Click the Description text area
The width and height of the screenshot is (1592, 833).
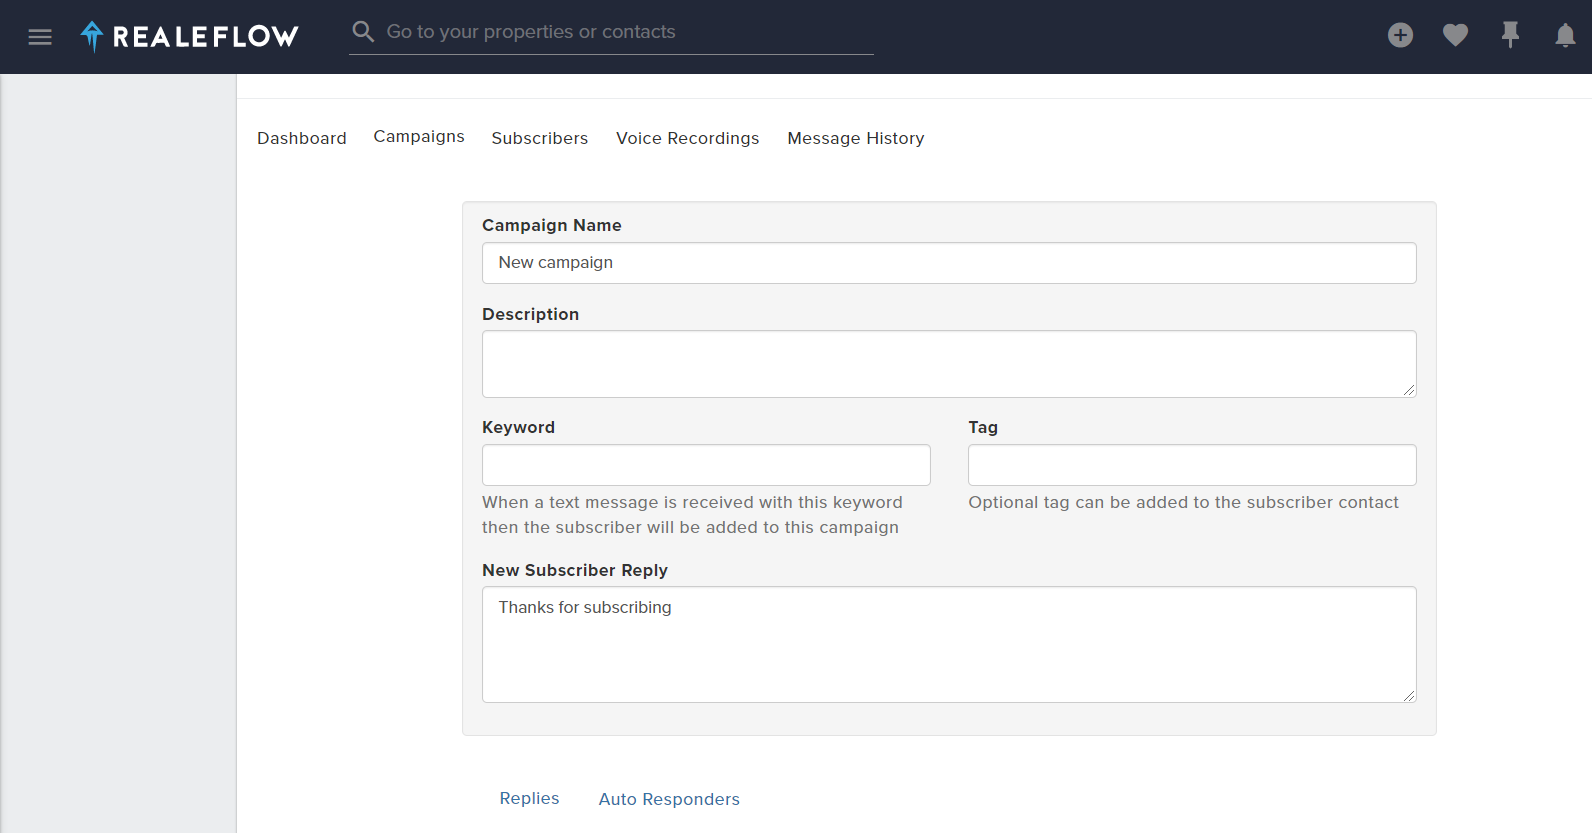point(949,364)
